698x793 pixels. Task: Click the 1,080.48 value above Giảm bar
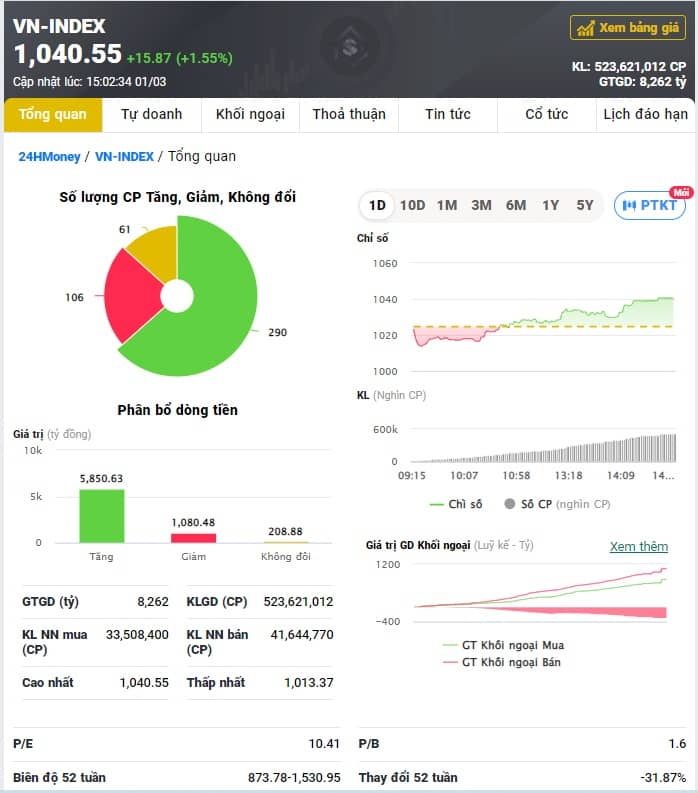(193, 522)
